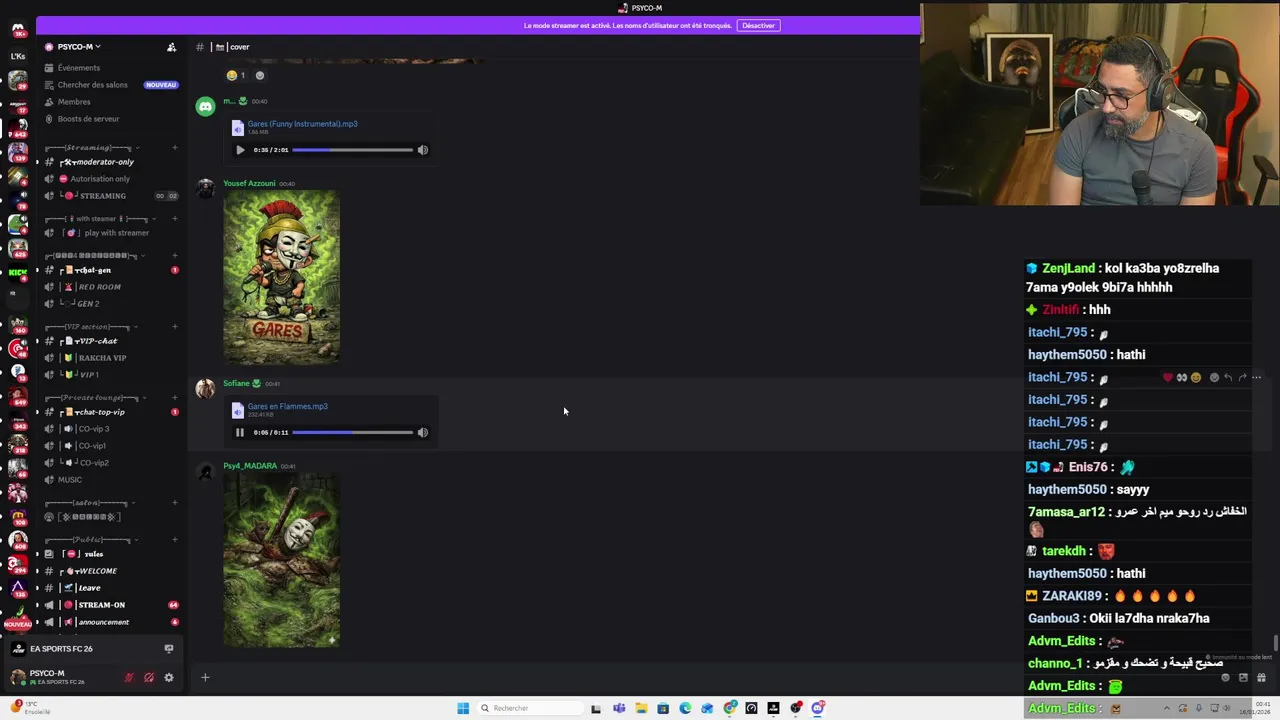The image size is (1280, 720).
Task: Click the taskbar Rechercher search box
Action: [528, 708]
